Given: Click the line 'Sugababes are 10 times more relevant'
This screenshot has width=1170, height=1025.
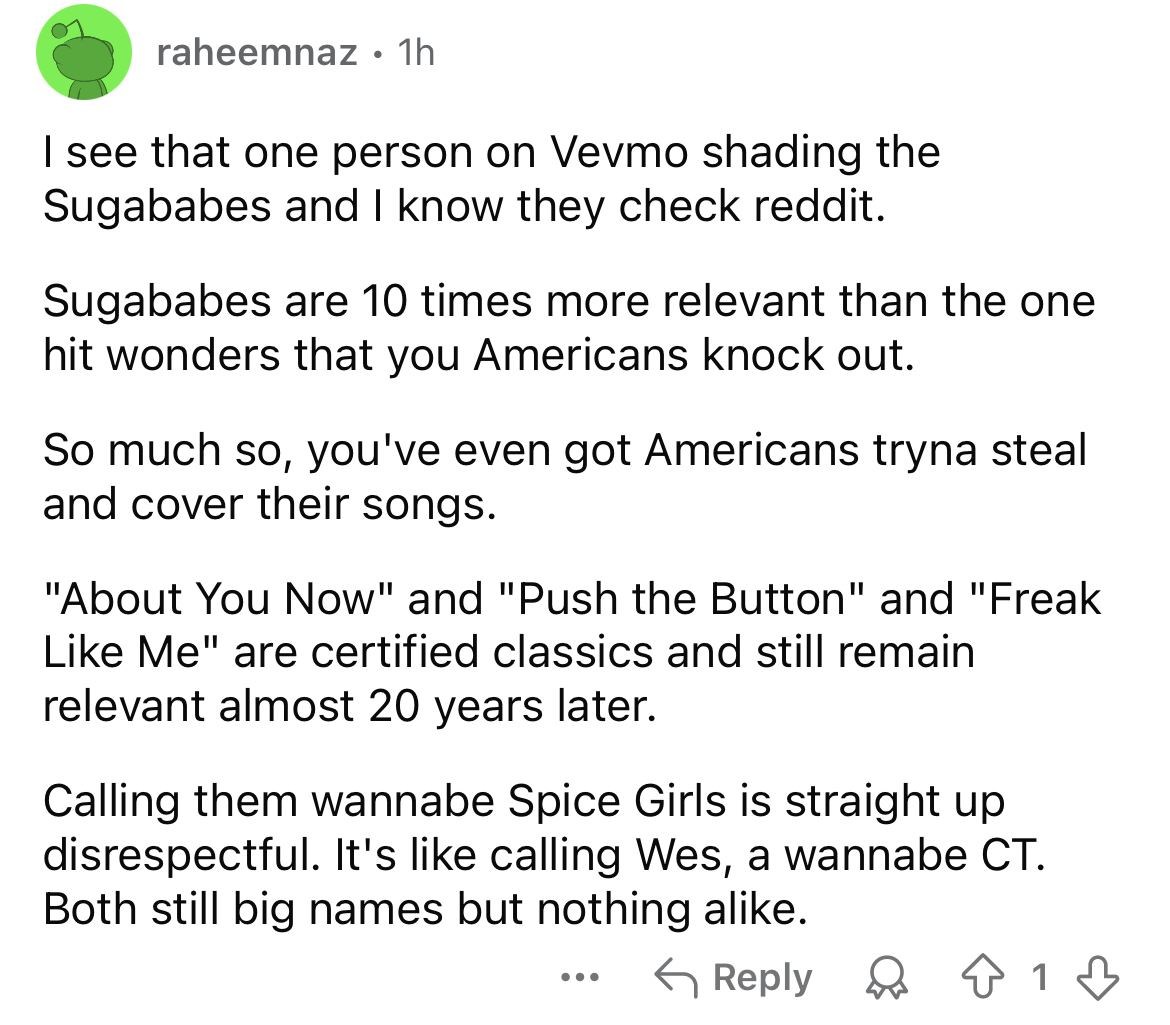Looking at the screenshot, I should pos(569,301).
